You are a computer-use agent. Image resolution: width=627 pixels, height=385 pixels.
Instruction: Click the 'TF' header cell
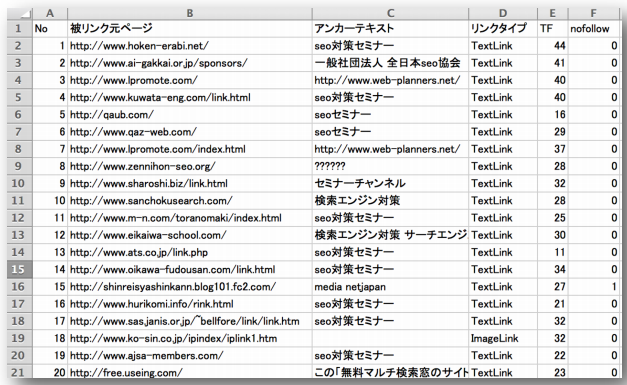(x=553, y=28)
